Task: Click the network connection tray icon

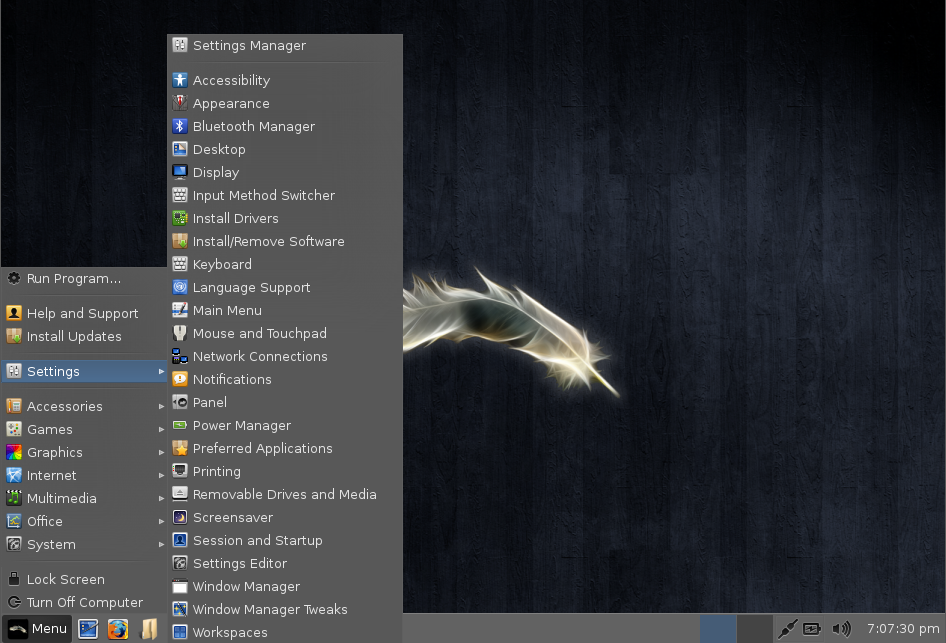Action: click(x=787, y=629)
